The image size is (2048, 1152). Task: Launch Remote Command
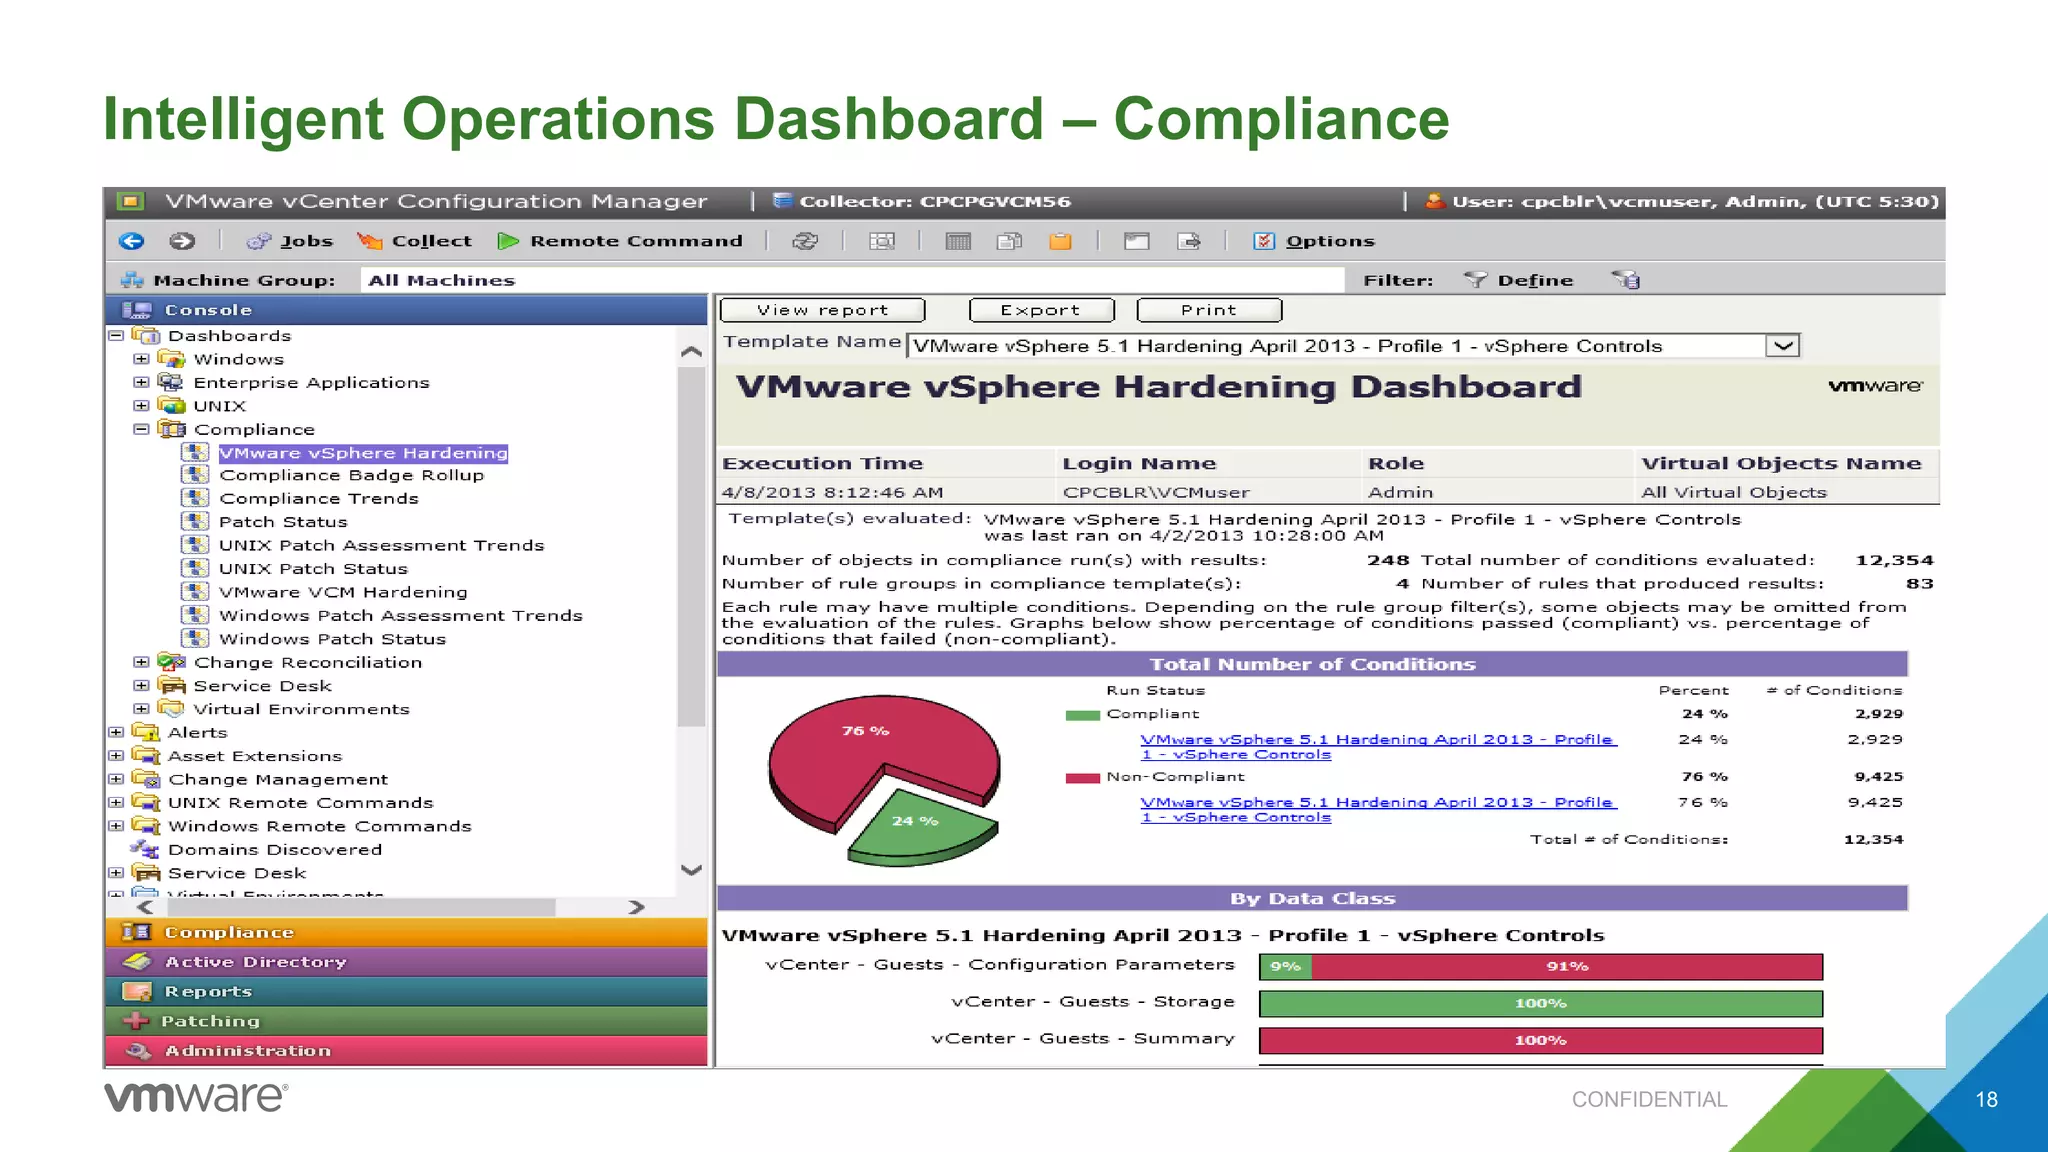click(x=620, y=241)
